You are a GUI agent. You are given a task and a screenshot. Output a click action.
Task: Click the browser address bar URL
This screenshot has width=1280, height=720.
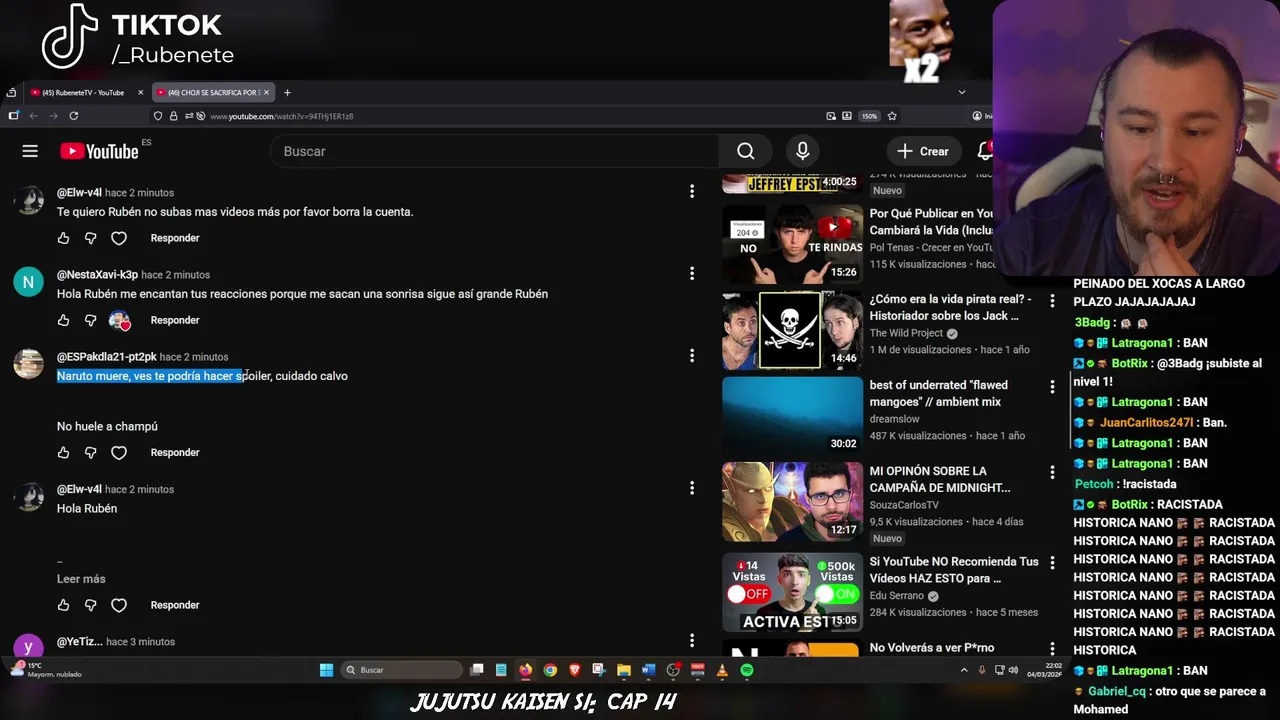[281, 116]
